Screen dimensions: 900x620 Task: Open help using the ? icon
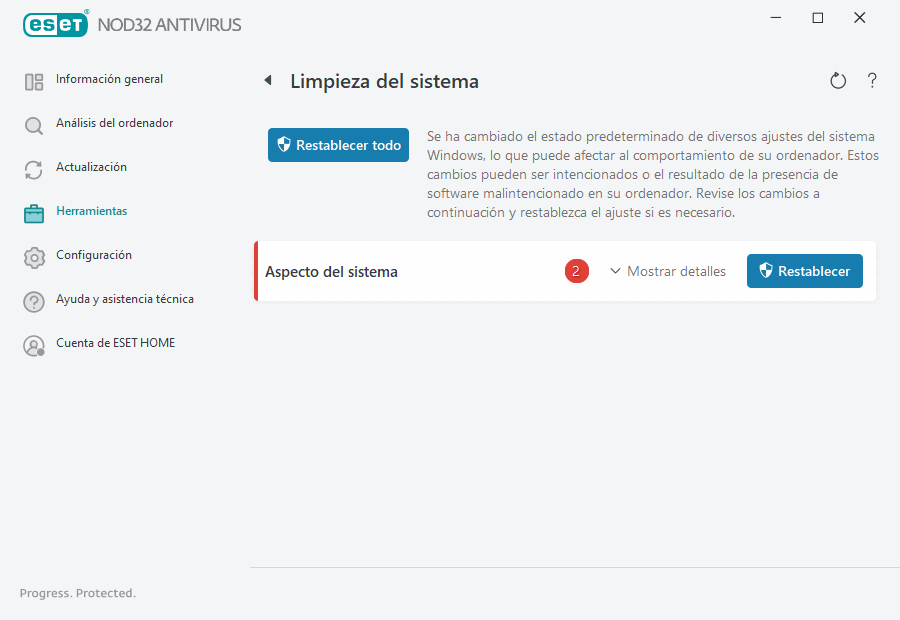[871, 80]
